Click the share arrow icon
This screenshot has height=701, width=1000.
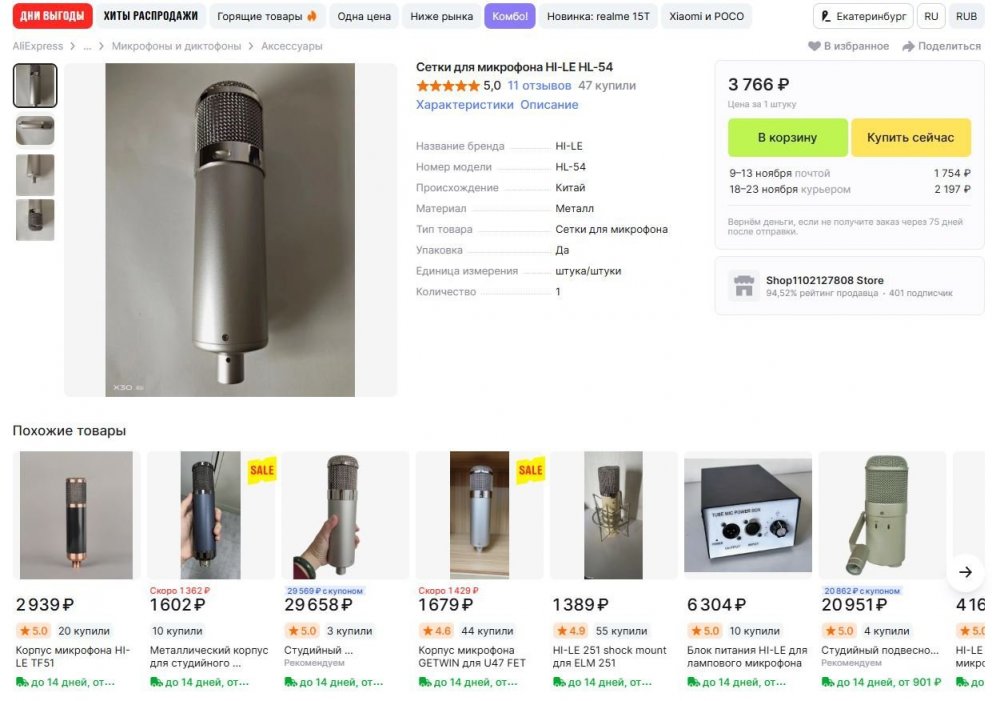pos(908,46)
